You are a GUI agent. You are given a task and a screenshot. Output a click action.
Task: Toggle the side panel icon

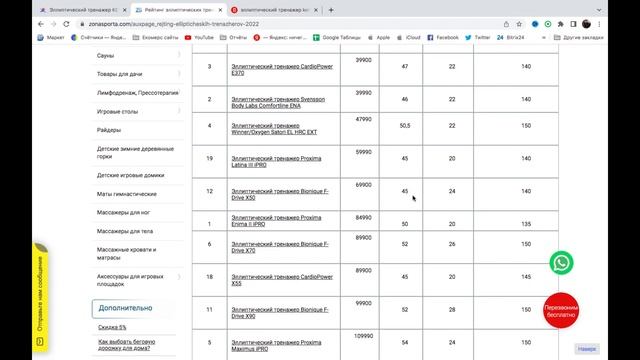coord(573,24)
